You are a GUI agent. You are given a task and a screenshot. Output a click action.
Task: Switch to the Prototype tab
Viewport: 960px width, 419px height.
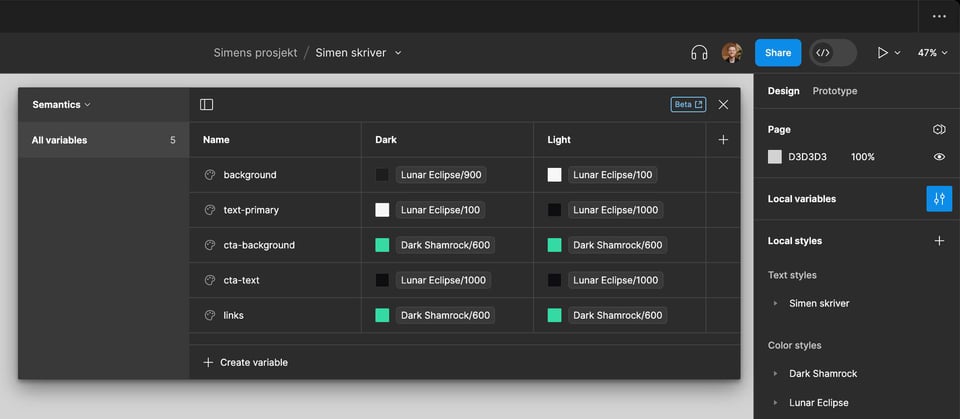coord(834,91)
